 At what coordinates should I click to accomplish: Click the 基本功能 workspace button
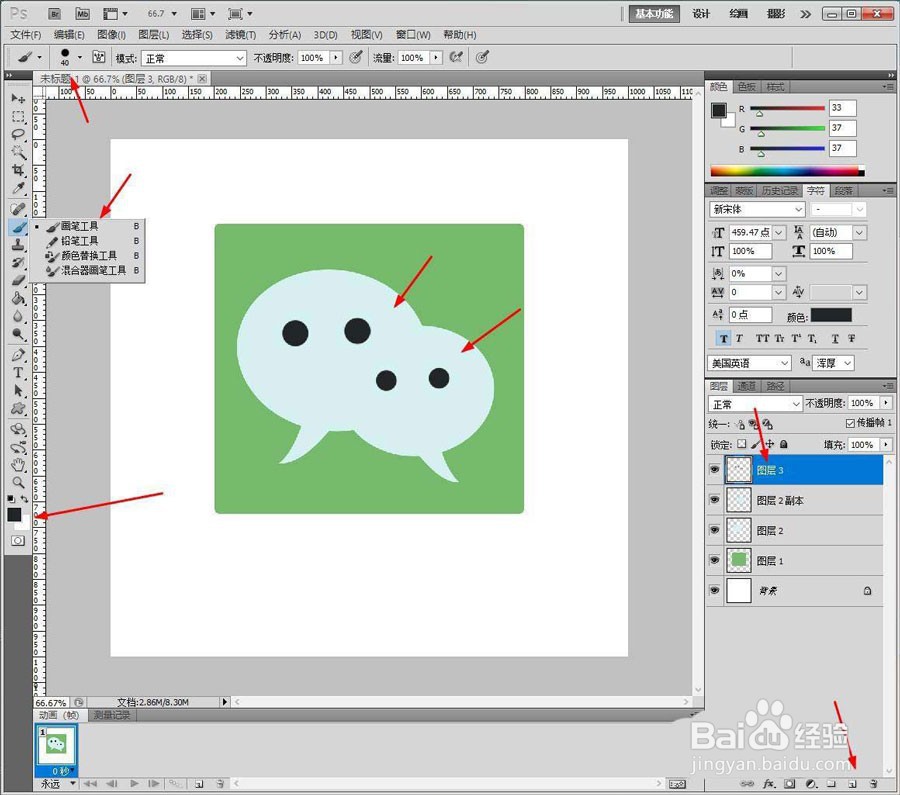[654, 14]
